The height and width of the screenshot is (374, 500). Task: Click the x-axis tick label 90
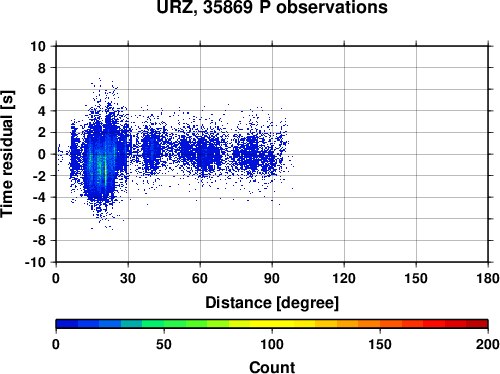pyautogui.click(x=272, y=278)
